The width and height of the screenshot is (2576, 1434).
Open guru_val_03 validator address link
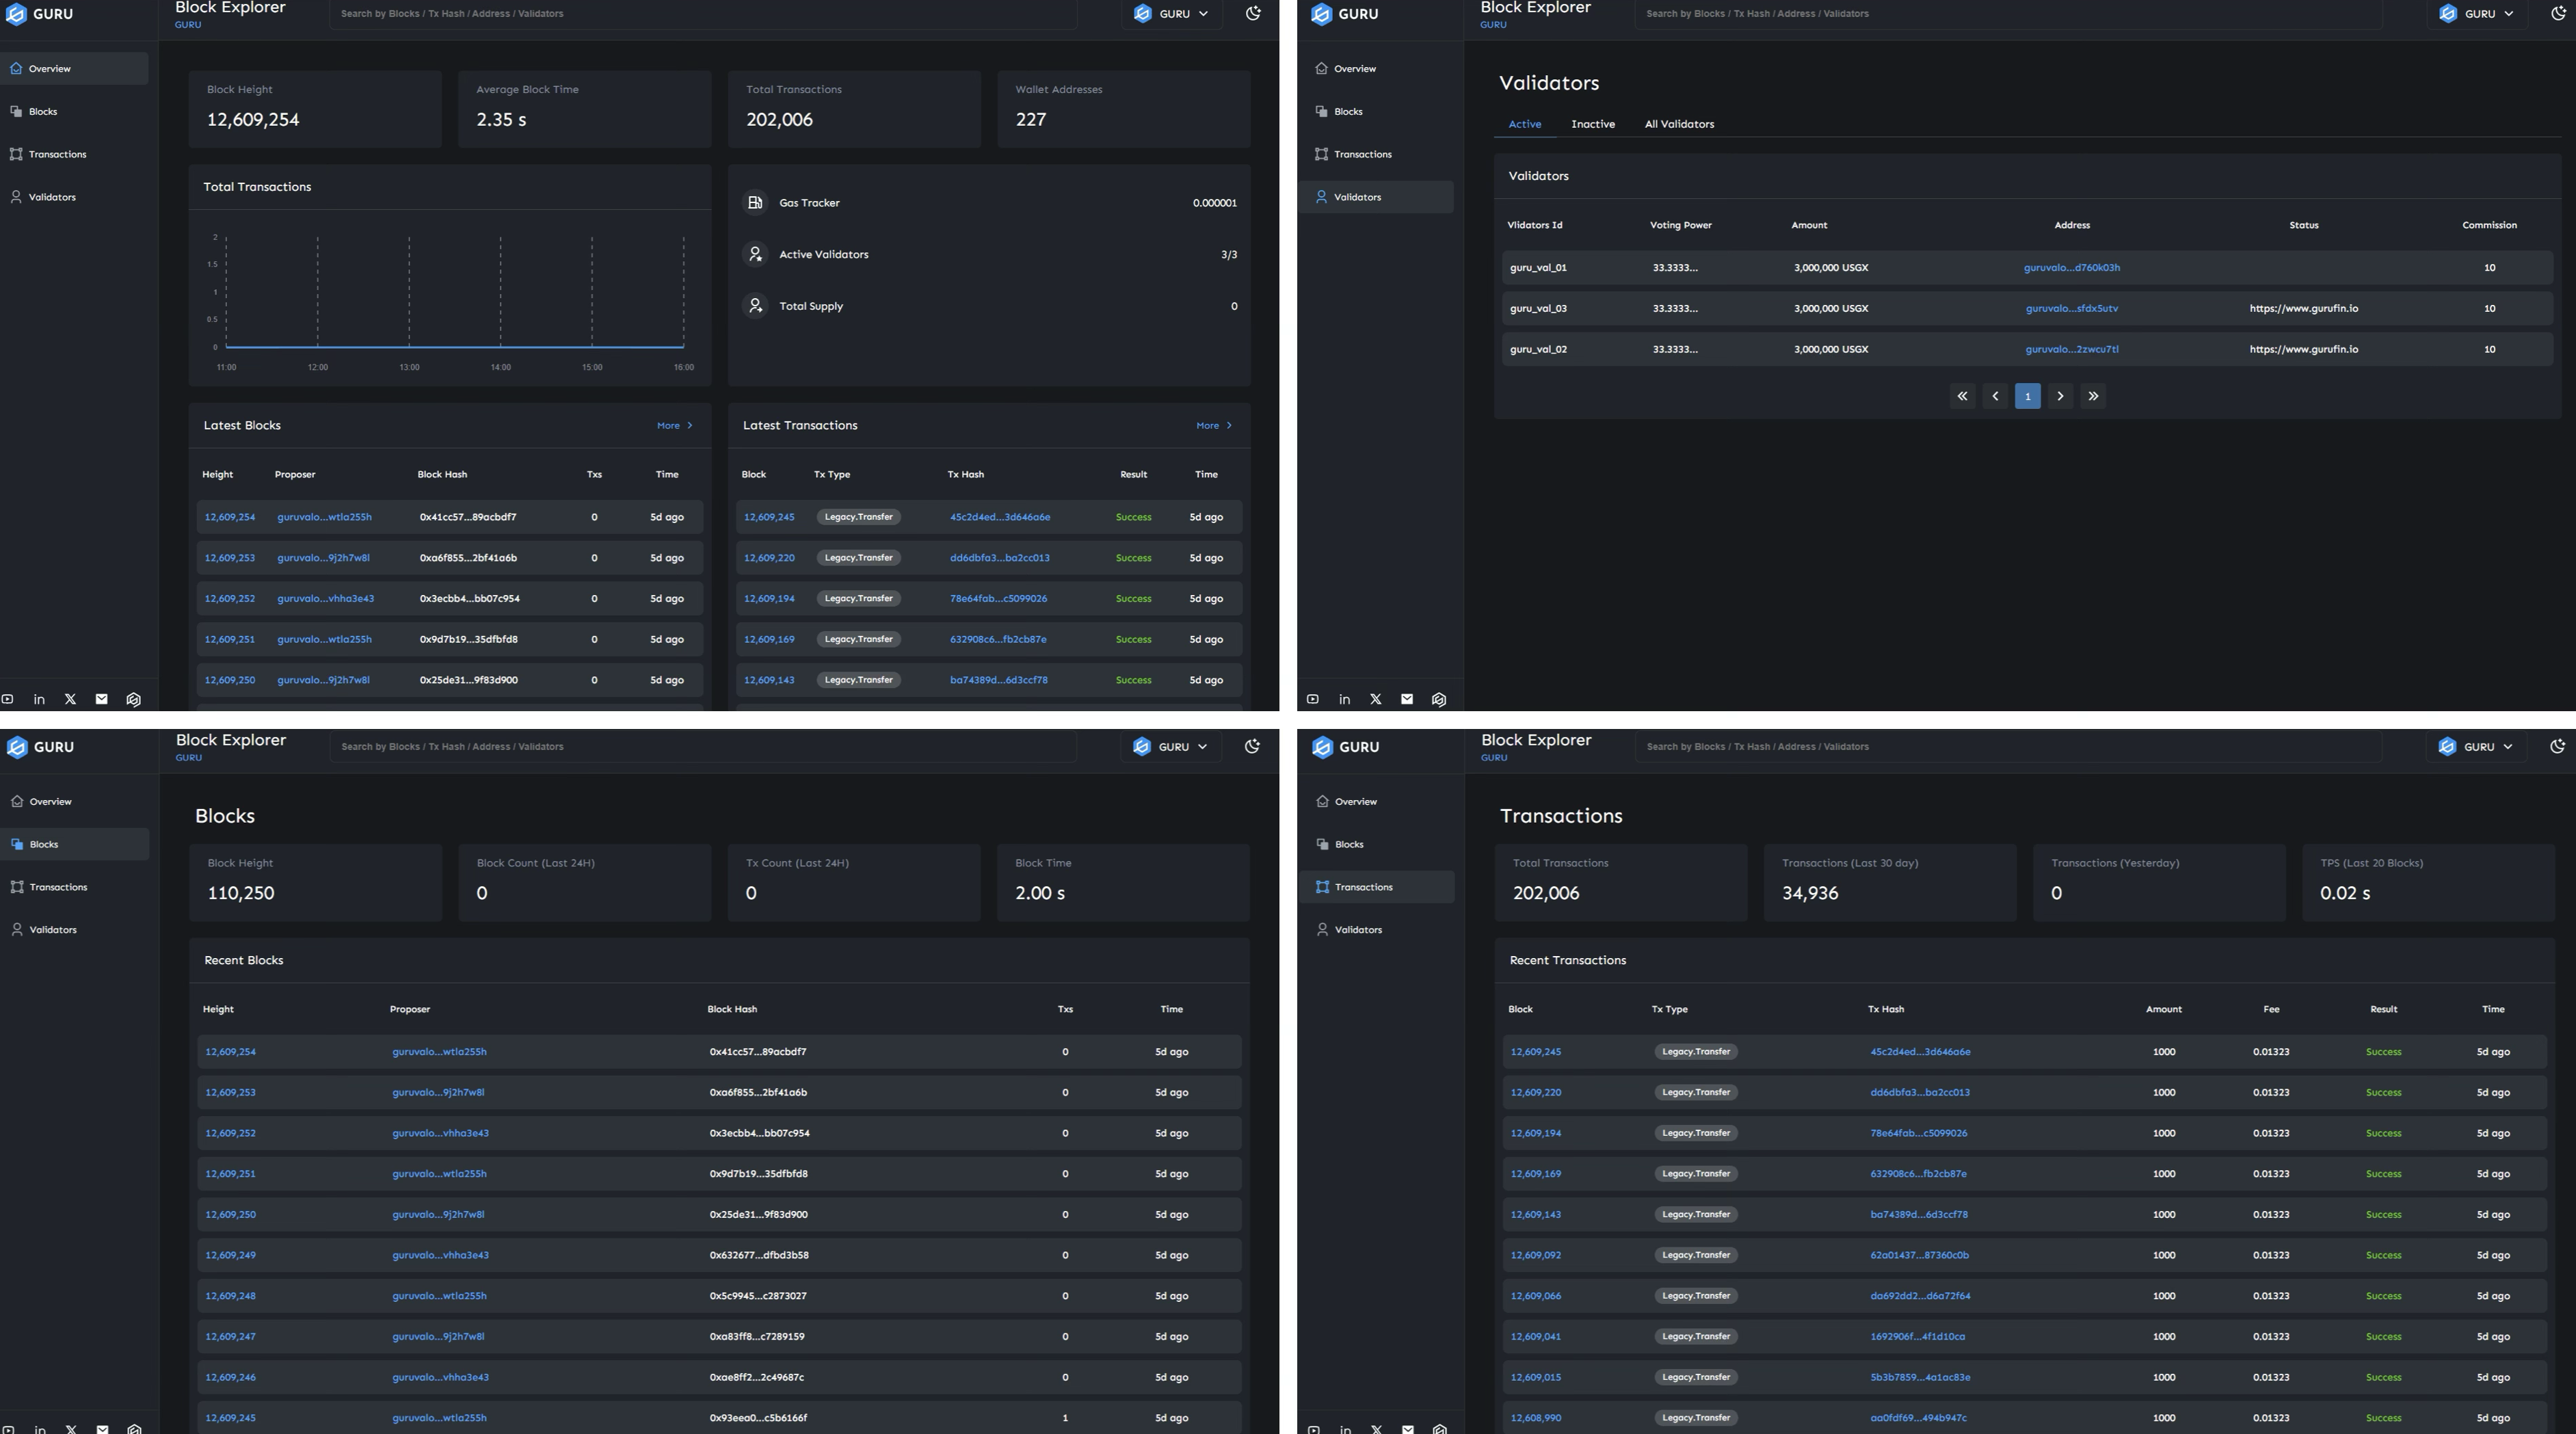[2071, 309]
